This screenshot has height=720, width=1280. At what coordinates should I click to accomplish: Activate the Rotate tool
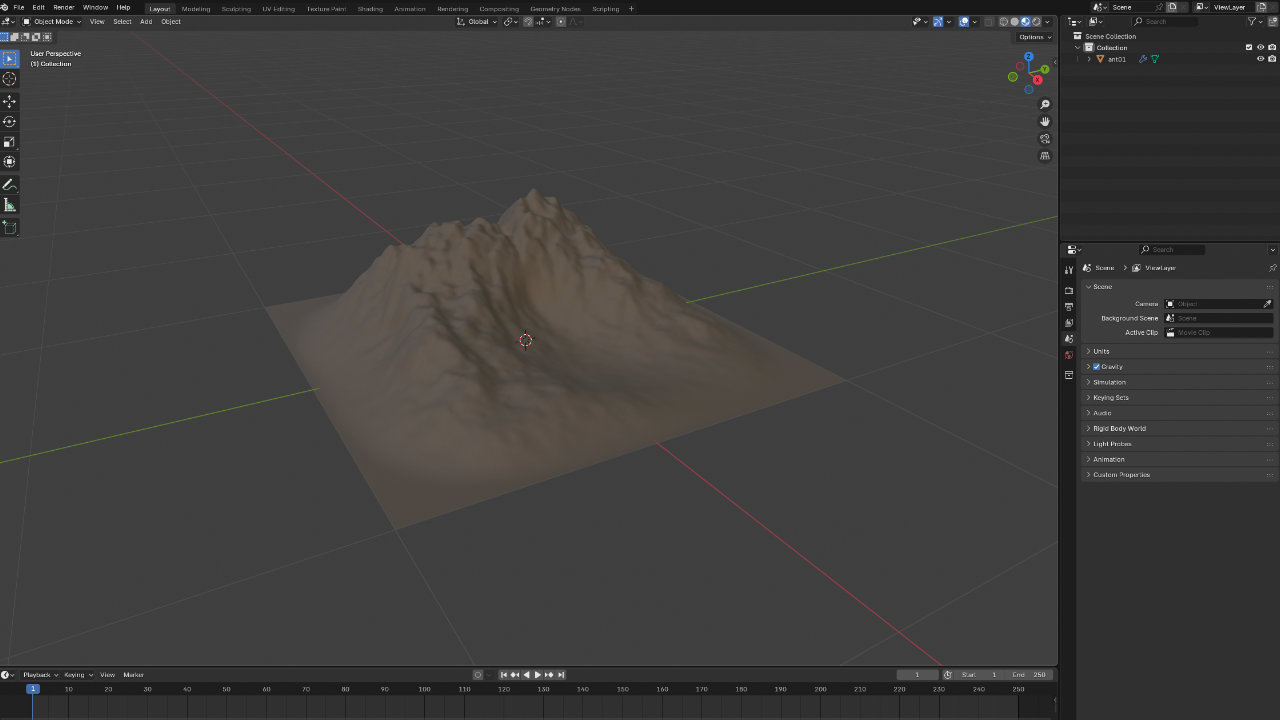click(x=10, y=121)
